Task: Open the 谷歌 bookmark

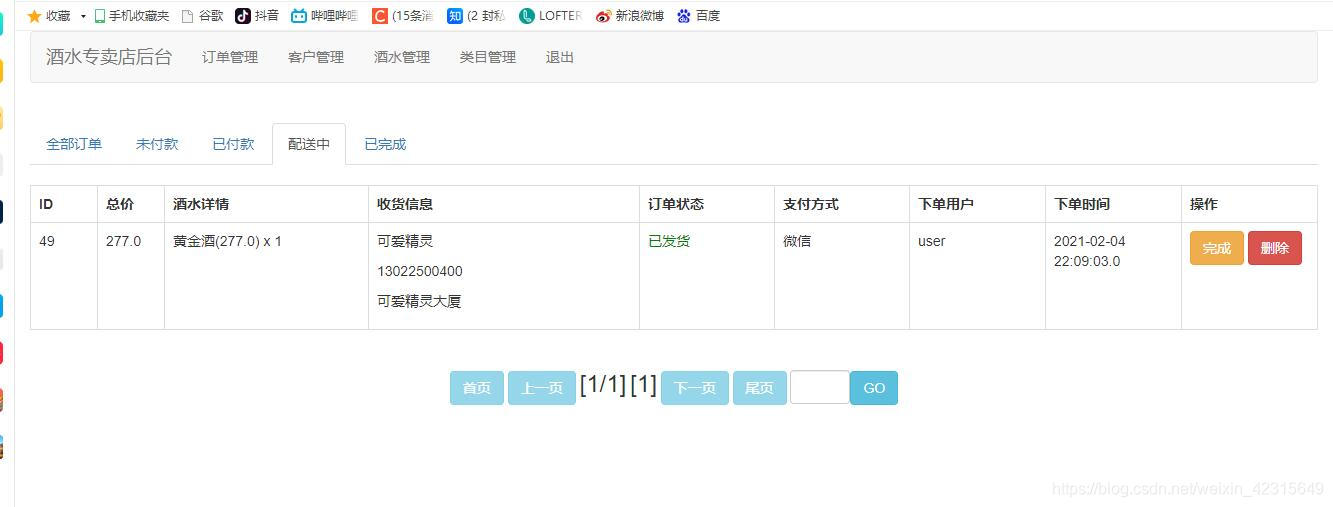Action: (202, 16)
